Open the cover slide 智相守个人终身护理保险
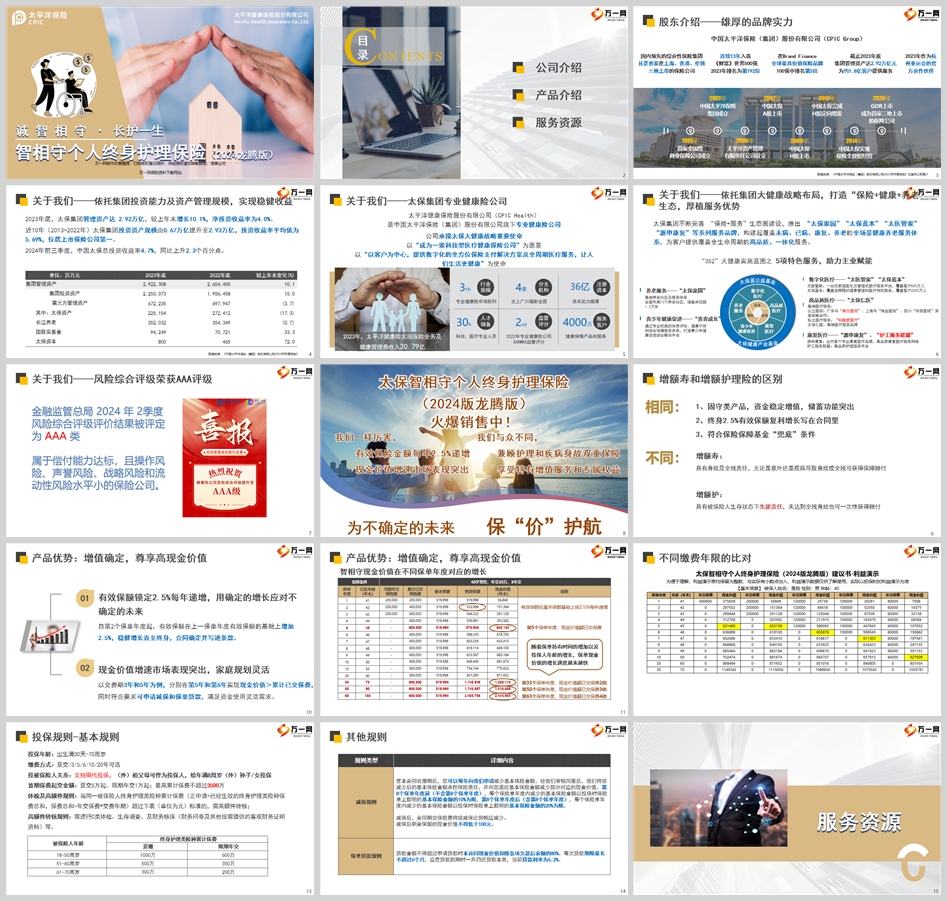This screenshot has height=901, width=947. click(160, 92)
